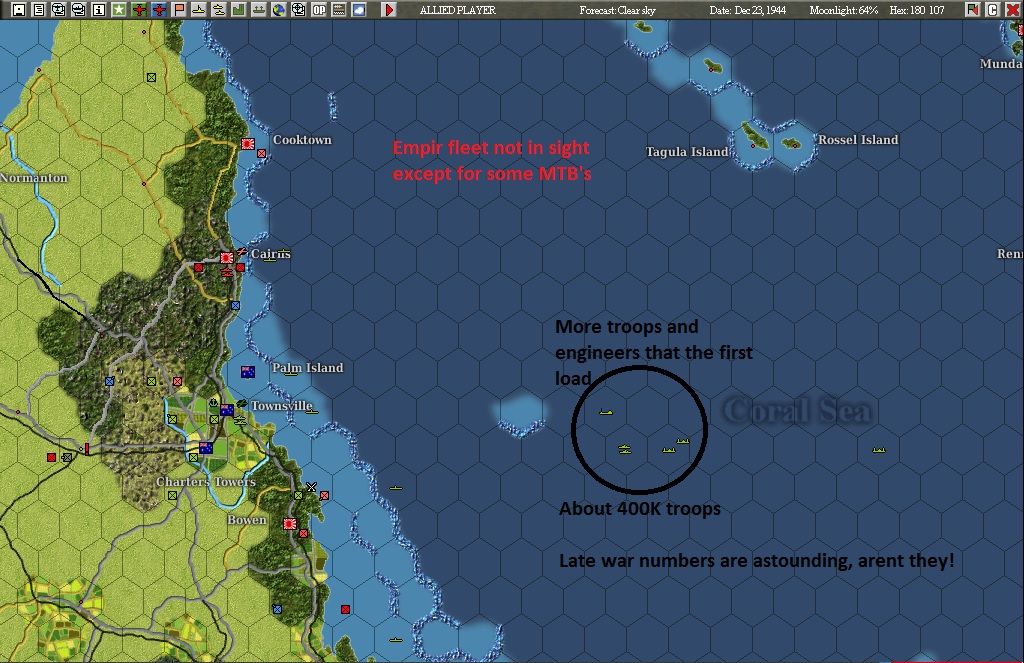Click the crosshair target toolbar icon
1024x663 pixels.
[298, 10]
